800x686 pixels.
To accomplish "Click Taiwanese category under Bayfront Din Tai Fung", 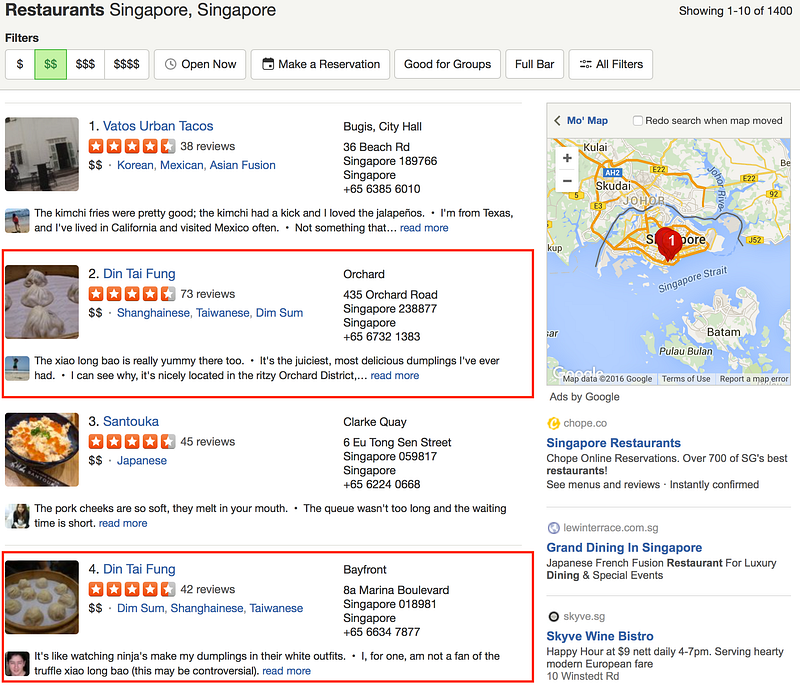I will [276, 608].
